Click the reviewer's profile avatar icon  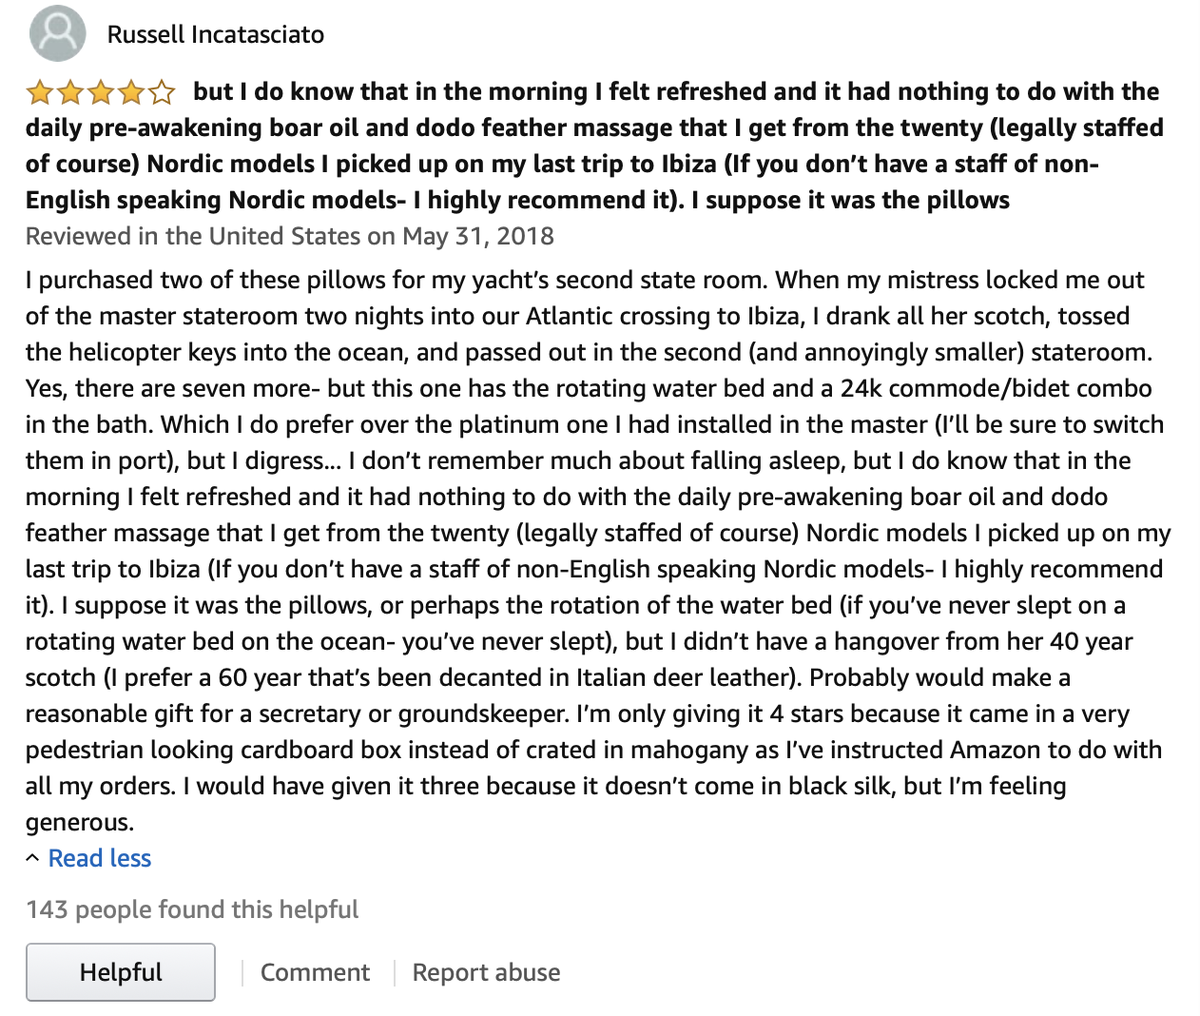point(58,33)
